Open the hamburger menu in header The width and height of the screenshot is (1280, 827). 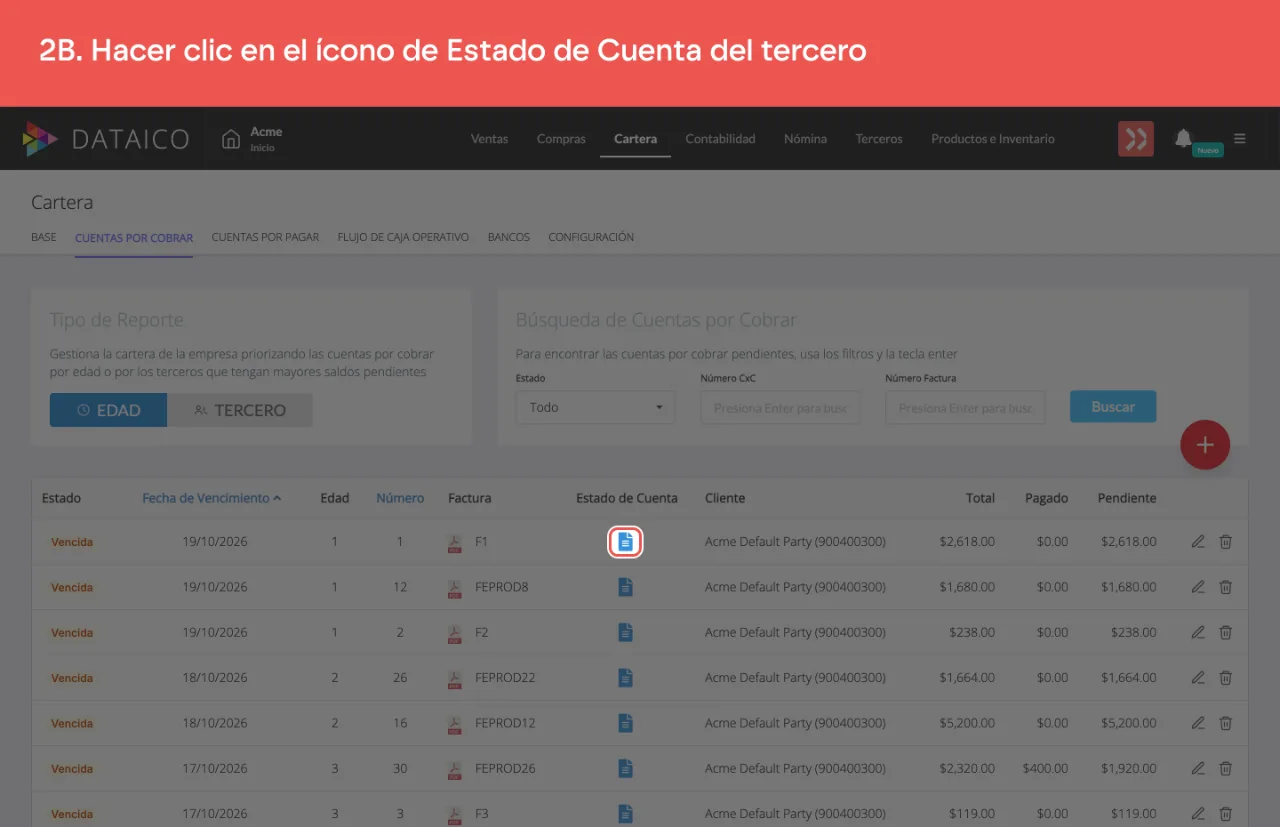(x=1240, y=138)
